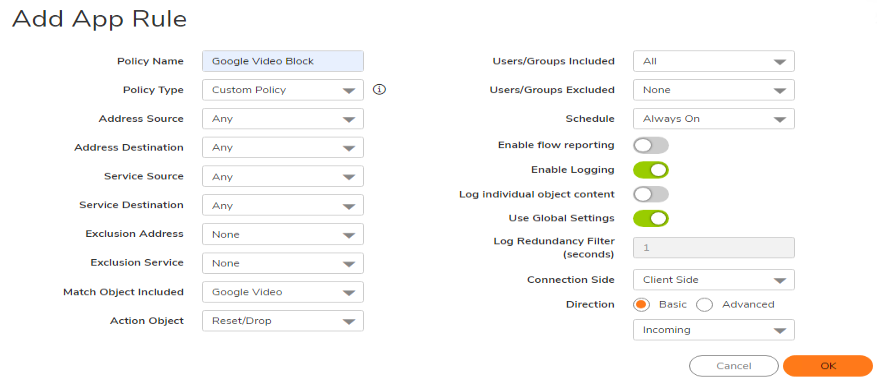
Task: Click the Cancel button
Action: [x=734, y=366]
